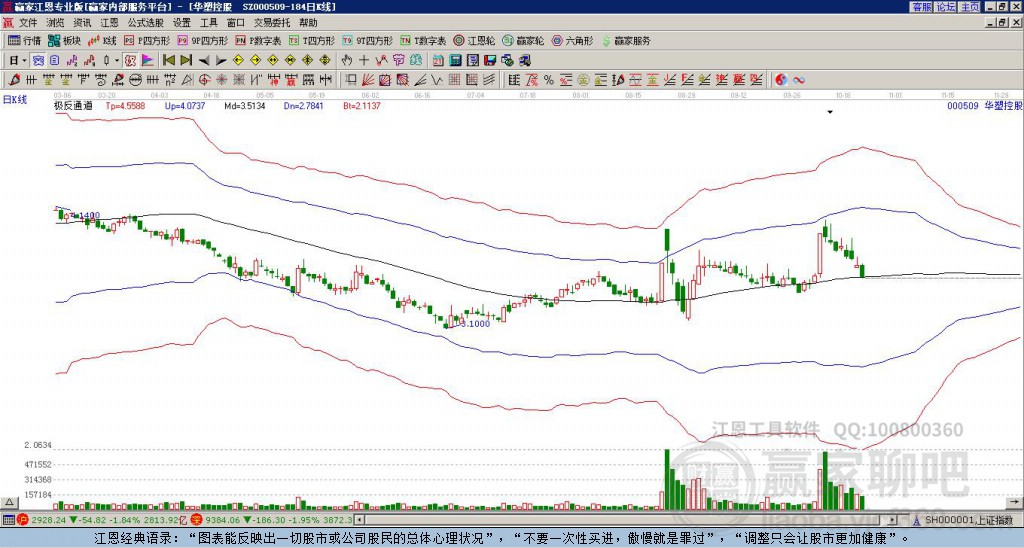Select the red pen drawing tool
Viewport: 1024px width, 548px height.
(x=13, y=80)
